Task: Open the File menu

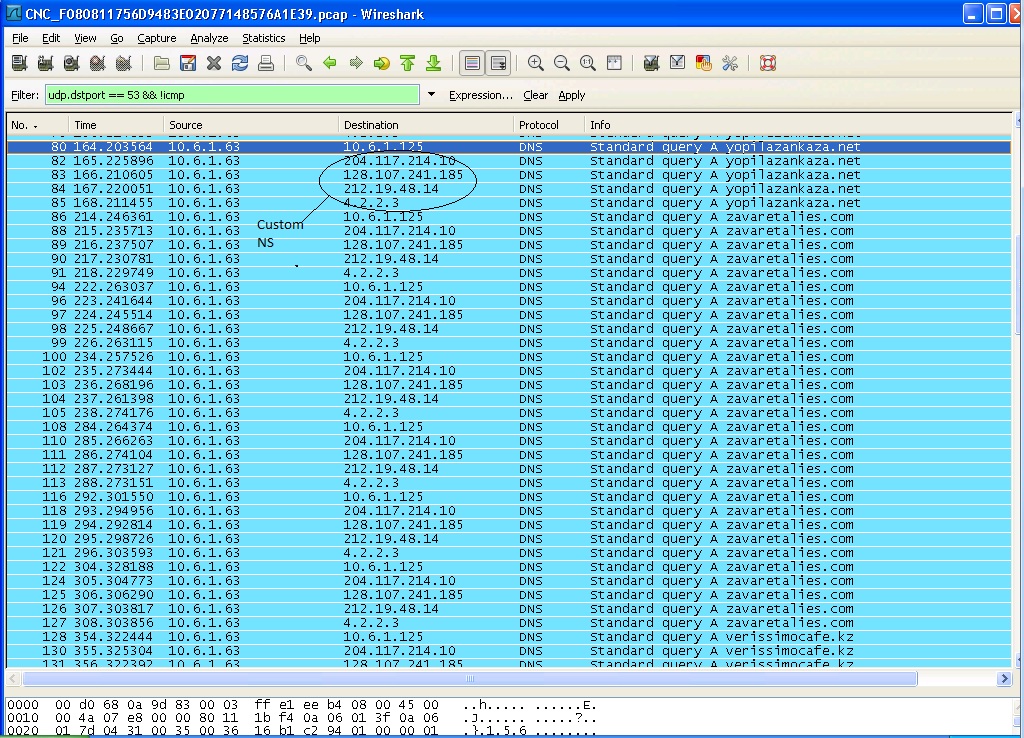Action: tap(20, 38)
